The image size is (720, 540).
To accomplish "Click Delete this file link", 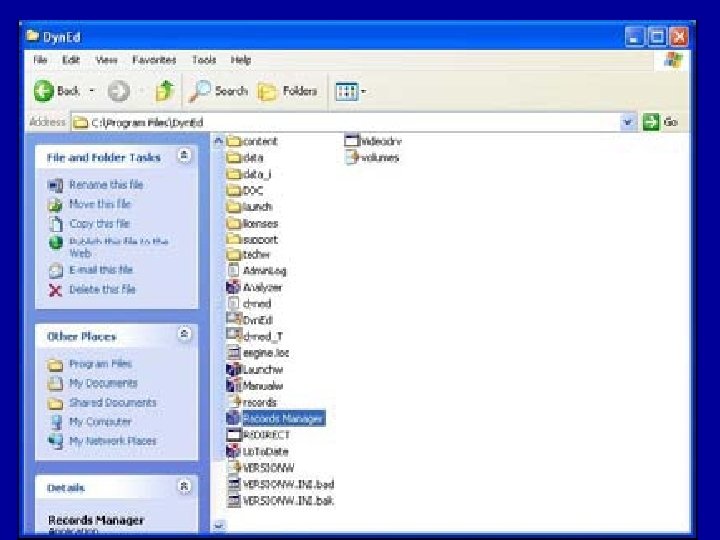I will [102, 289].
